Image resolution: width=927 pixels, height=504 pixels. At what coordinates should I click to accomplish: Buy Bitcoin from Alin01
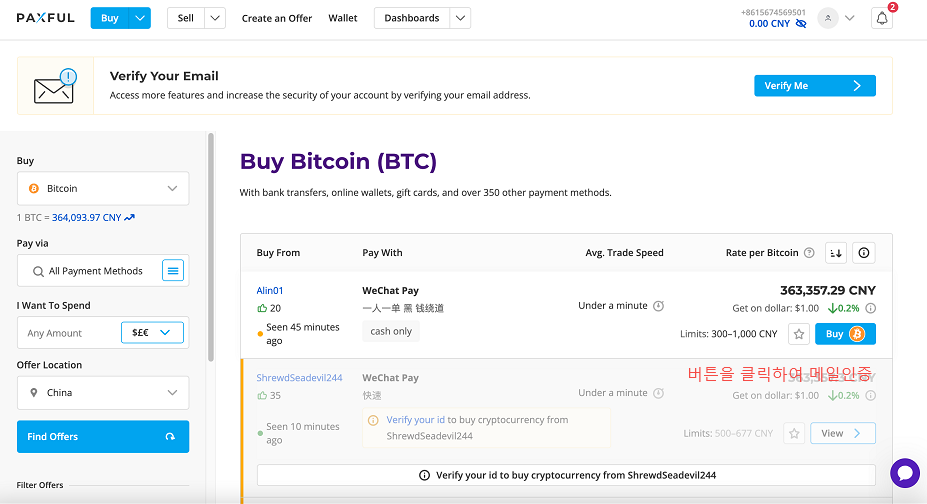[x=845, y=334]
